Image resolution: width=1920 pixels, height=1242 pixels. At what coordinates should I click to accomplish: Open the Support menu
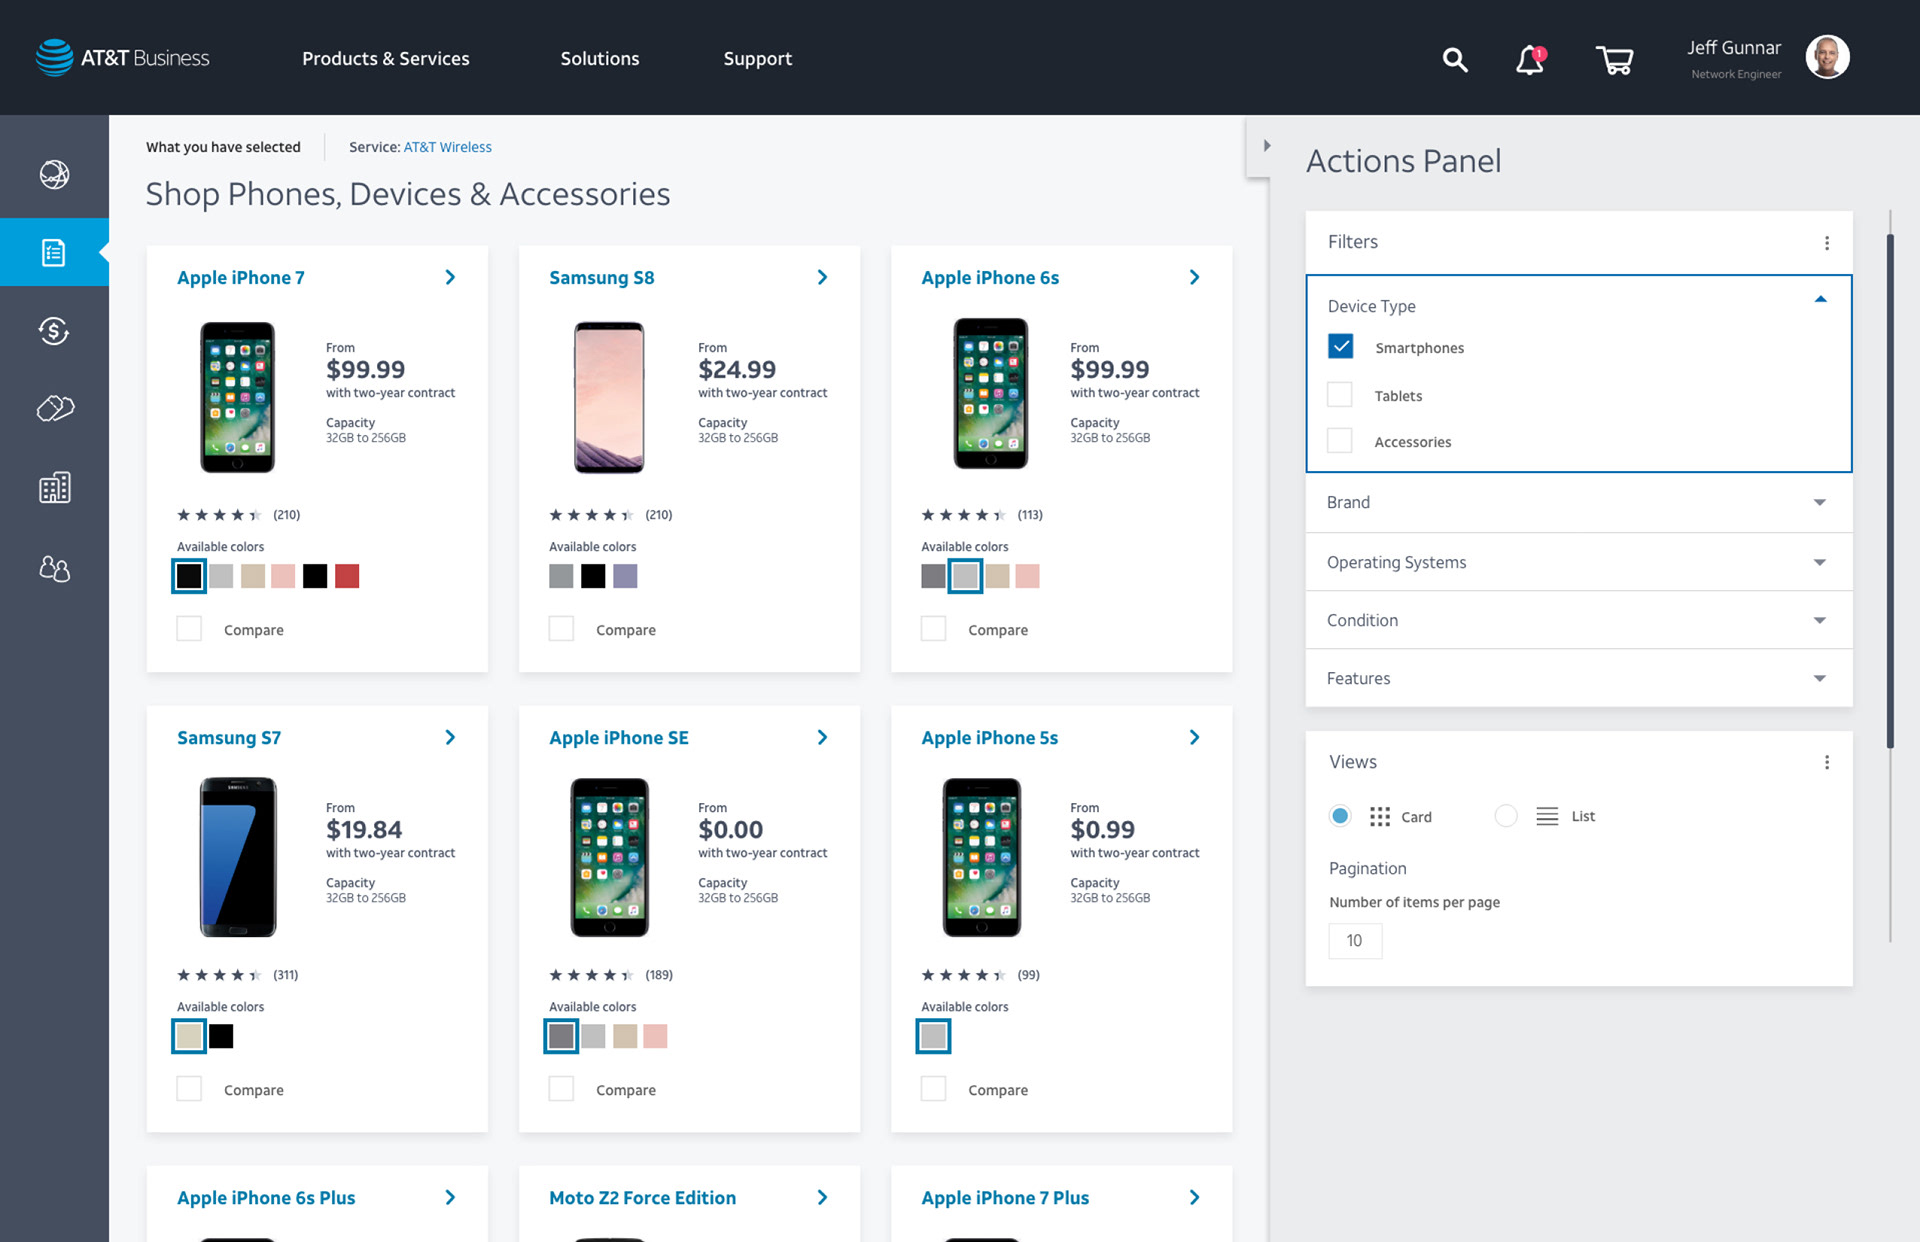[758, 59]
